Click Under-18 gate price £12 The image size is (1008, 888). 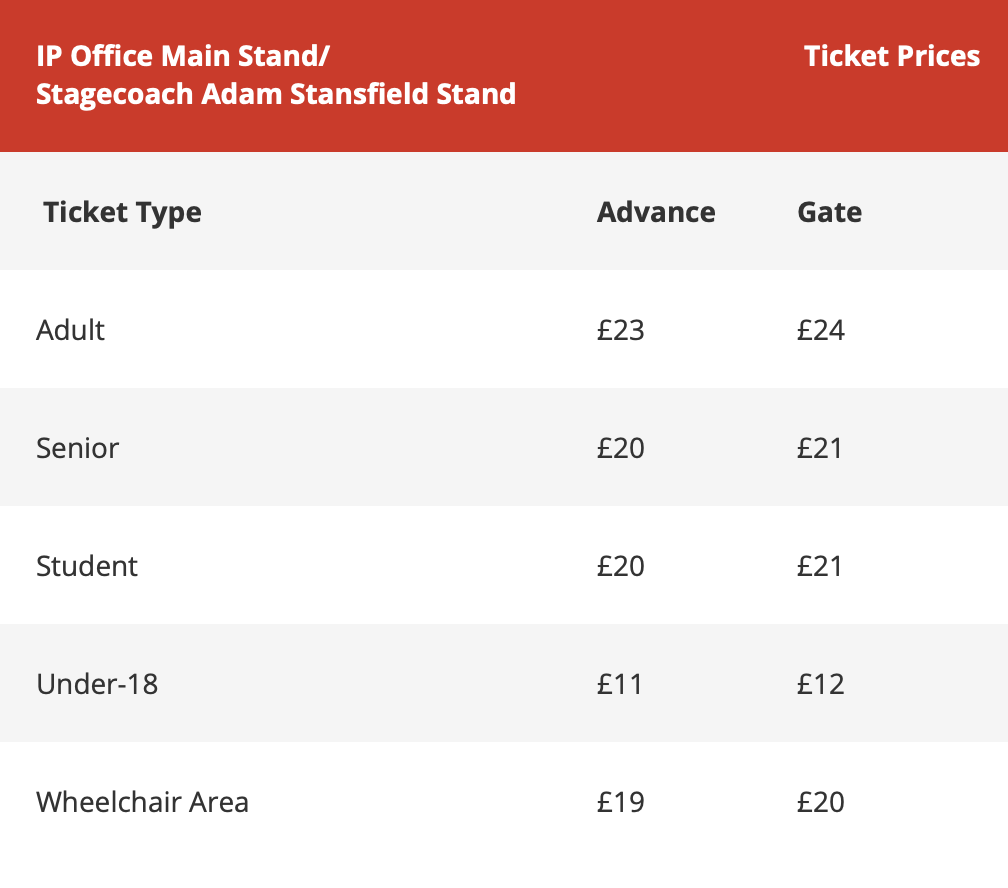pyautogui.click(x=820, y=684)
